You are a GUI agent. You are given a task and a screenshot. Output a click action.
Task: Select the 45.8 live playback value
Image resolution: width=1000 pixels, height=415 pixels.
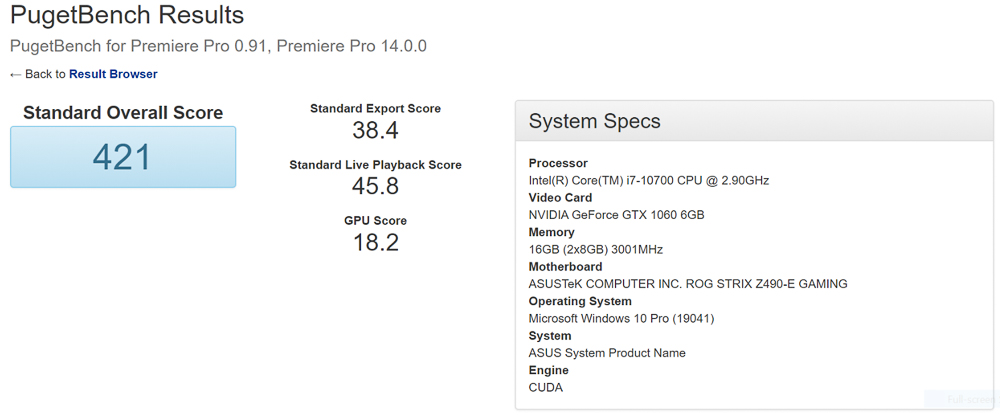[x=375, y=186]
